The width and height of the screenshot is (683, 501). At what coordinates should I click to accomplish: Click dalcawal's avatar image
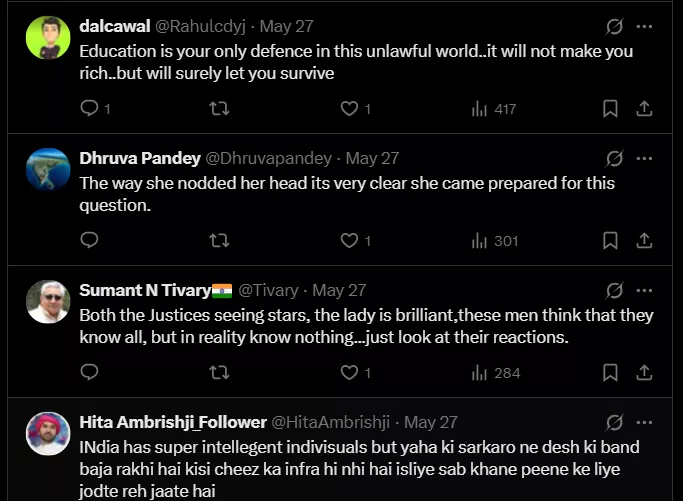[x=48, y=37]
